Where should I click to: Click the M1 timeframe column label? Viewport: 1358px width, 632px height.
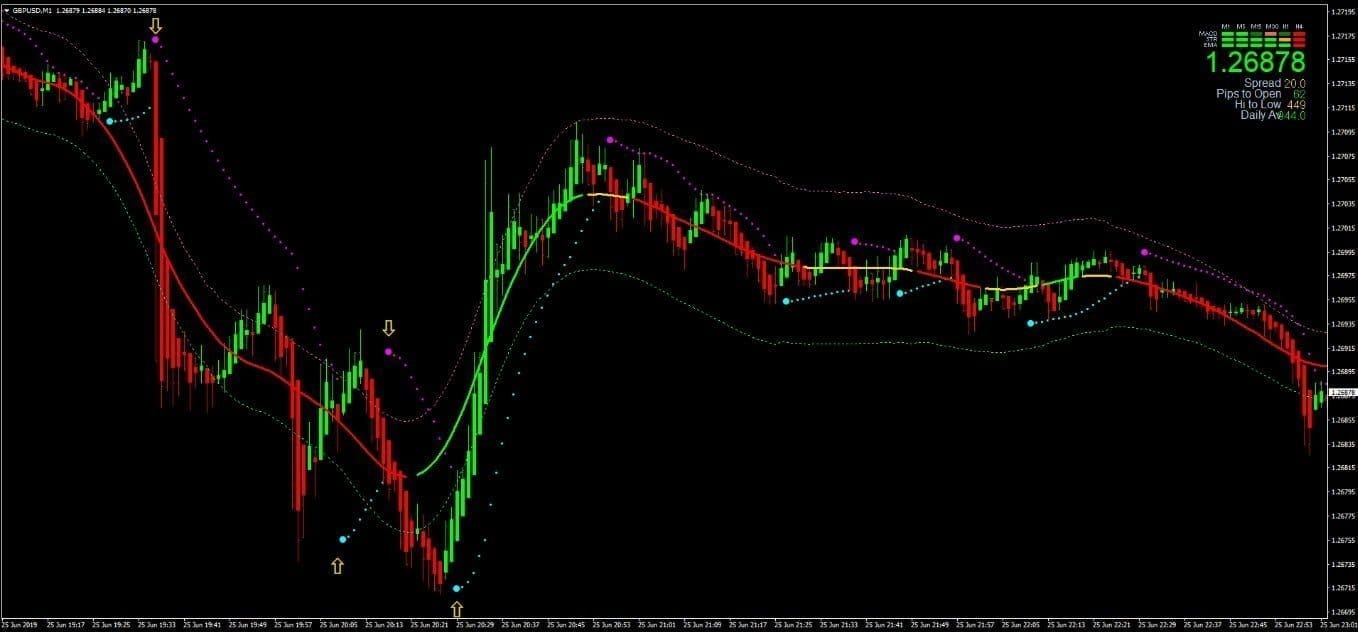pos(1226,26)
